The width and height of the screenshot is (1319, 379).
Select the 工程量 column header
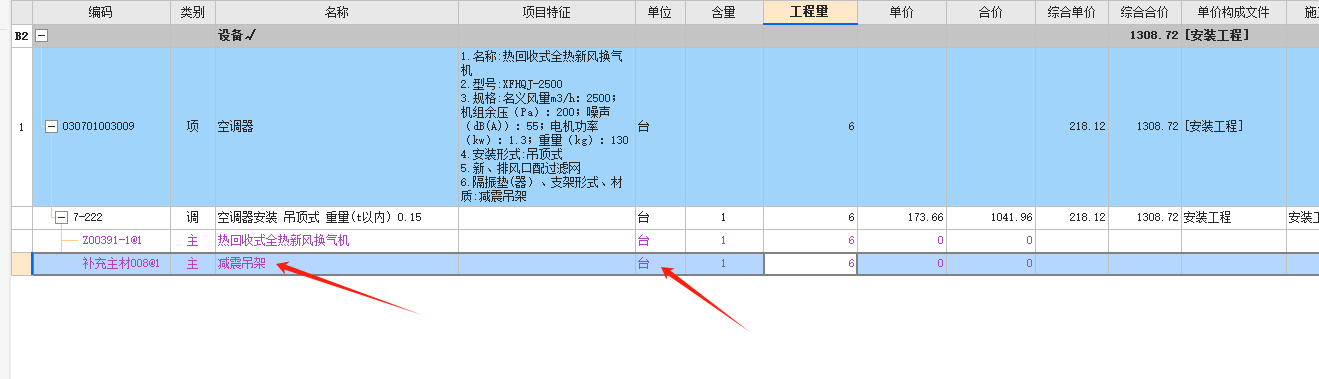pos(810,12)
